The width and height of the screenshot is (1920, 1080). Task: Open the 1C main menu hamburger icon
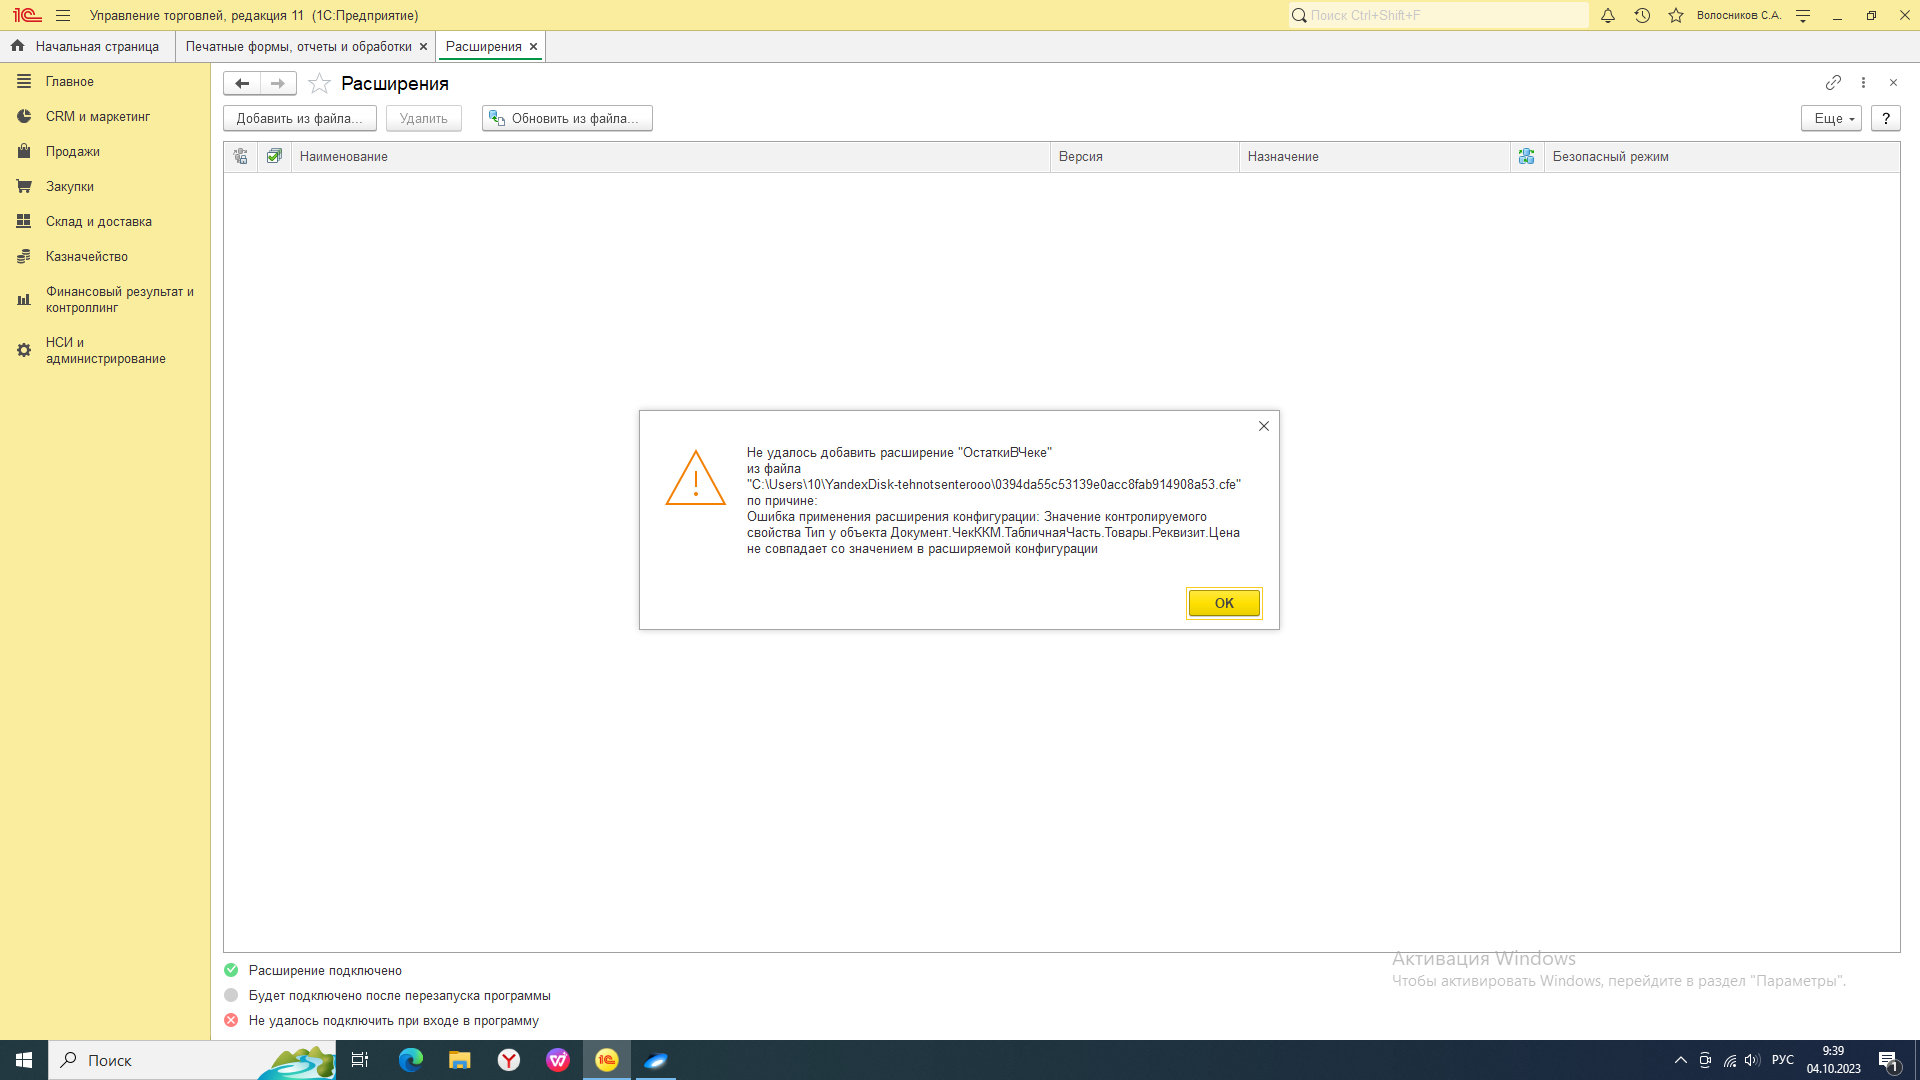(63, 15)
